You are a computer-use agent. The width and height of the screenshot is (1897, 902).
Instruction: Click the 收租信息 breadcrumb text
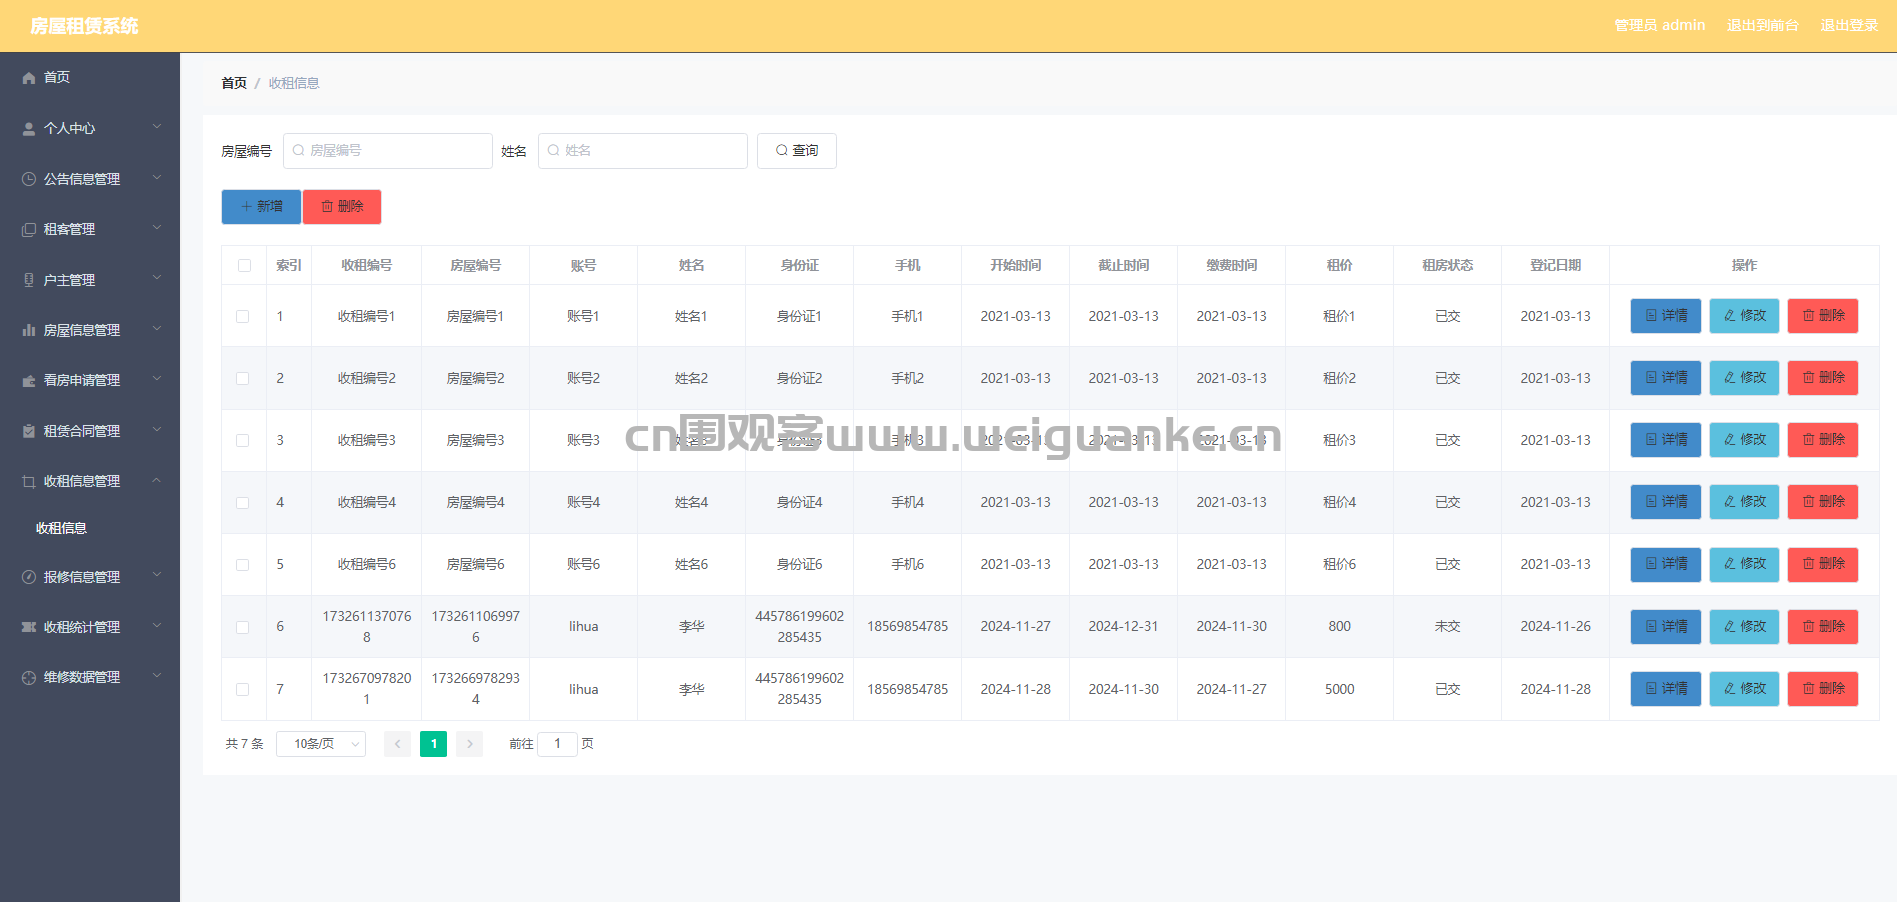tap(294, 83)
